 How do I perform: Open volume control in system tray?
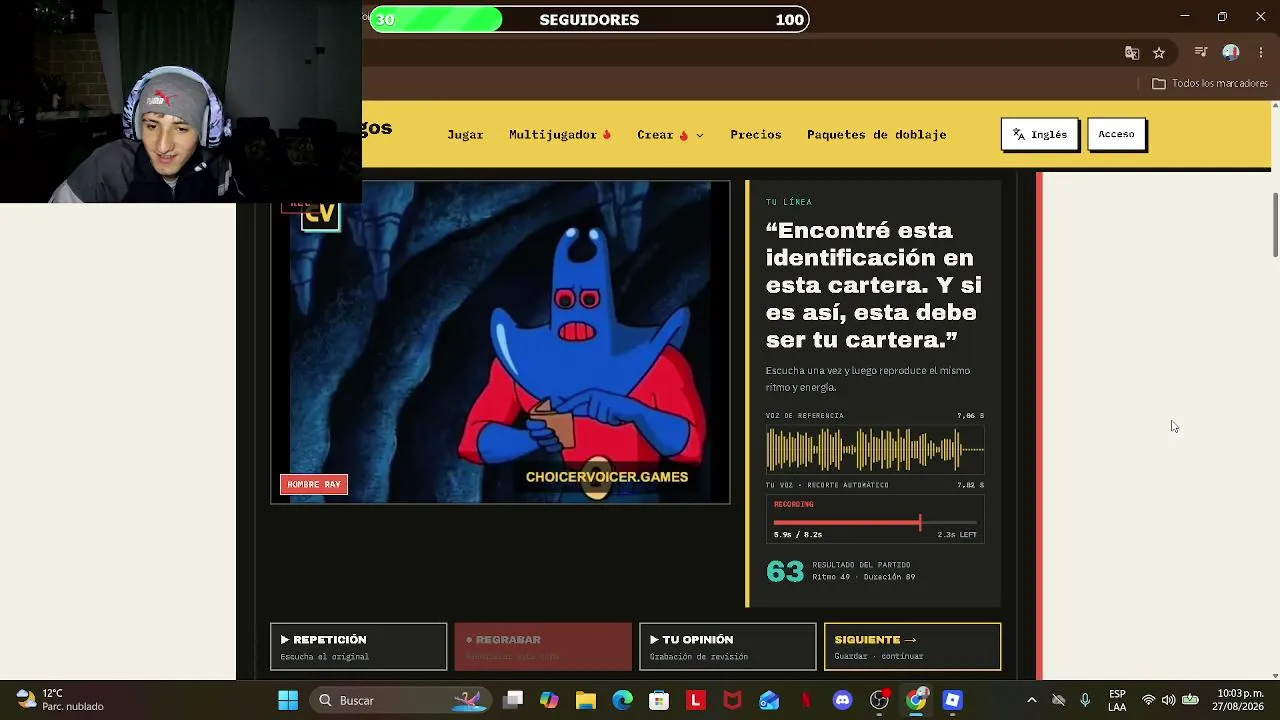tap(1168, 700)
